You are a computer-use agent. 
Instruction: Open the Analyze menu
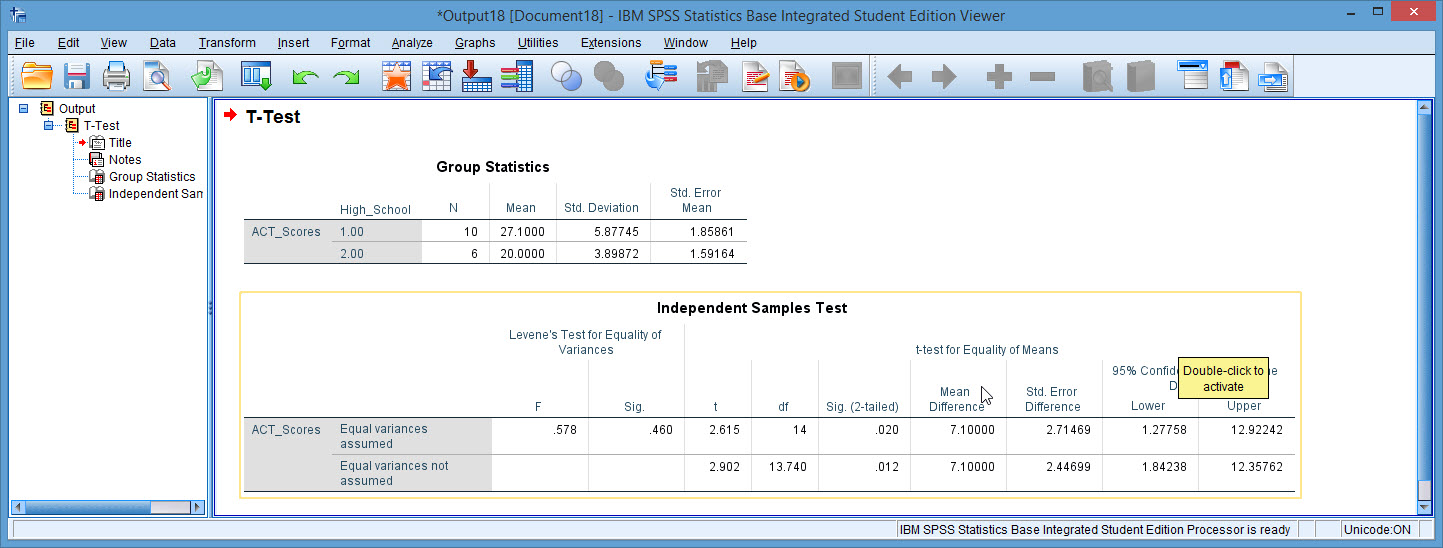click(x=412, y=43)
